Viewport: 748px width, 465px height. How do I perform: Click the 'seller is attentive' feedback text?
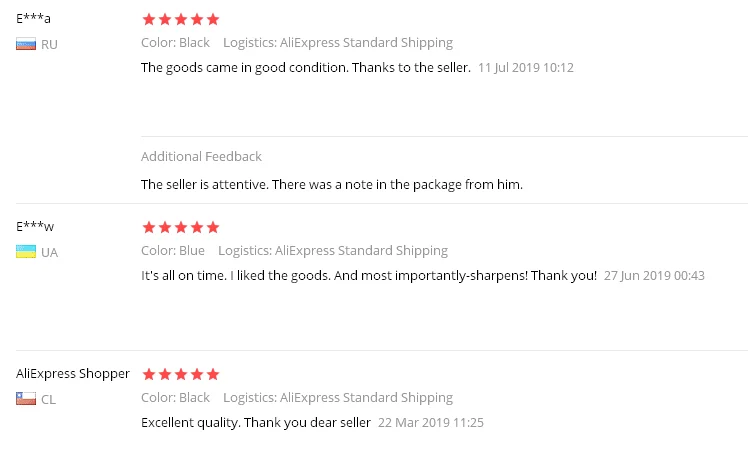point(332,184)
